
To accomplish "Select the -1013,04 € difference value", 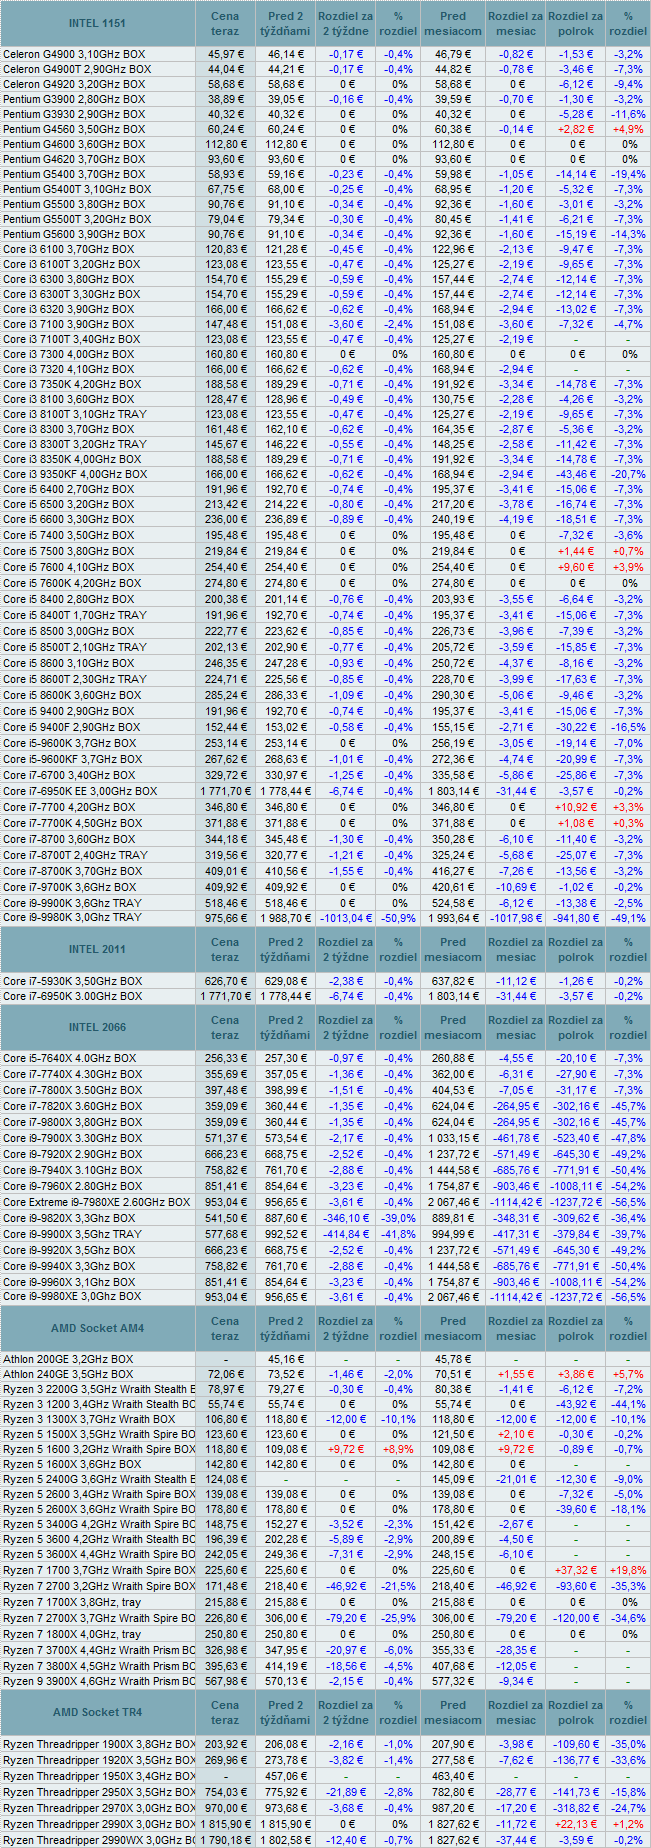I will click(346, 917).
